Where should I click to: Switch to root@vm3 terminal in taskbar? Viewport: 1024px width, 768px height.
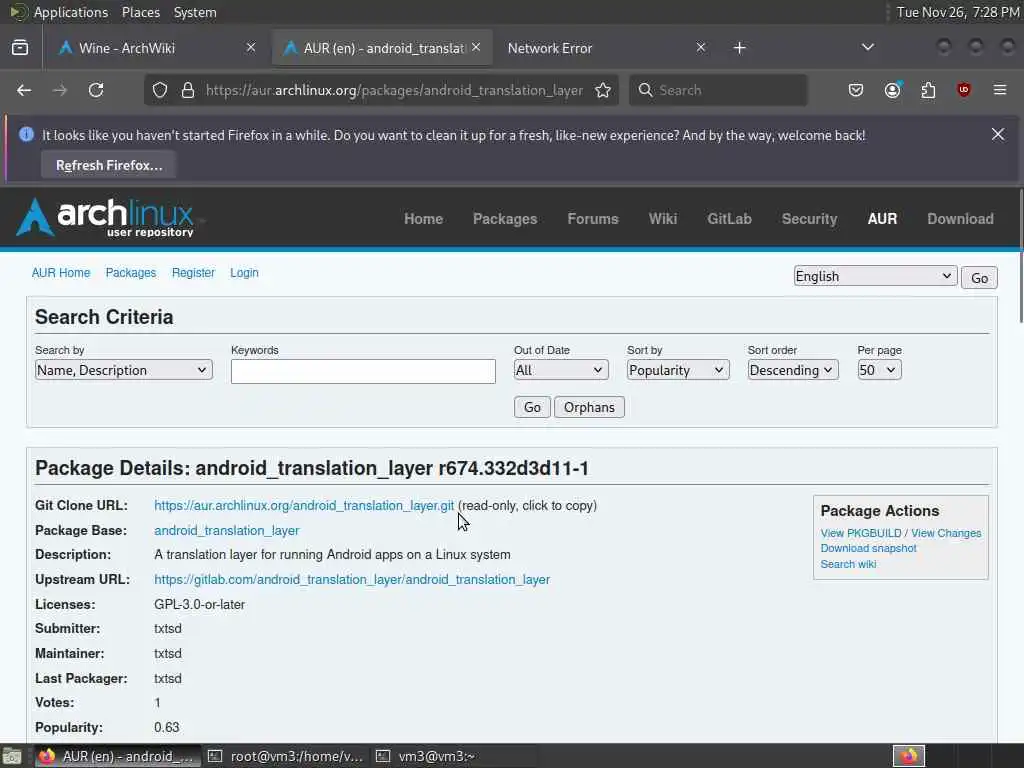[x=285, y=756]
